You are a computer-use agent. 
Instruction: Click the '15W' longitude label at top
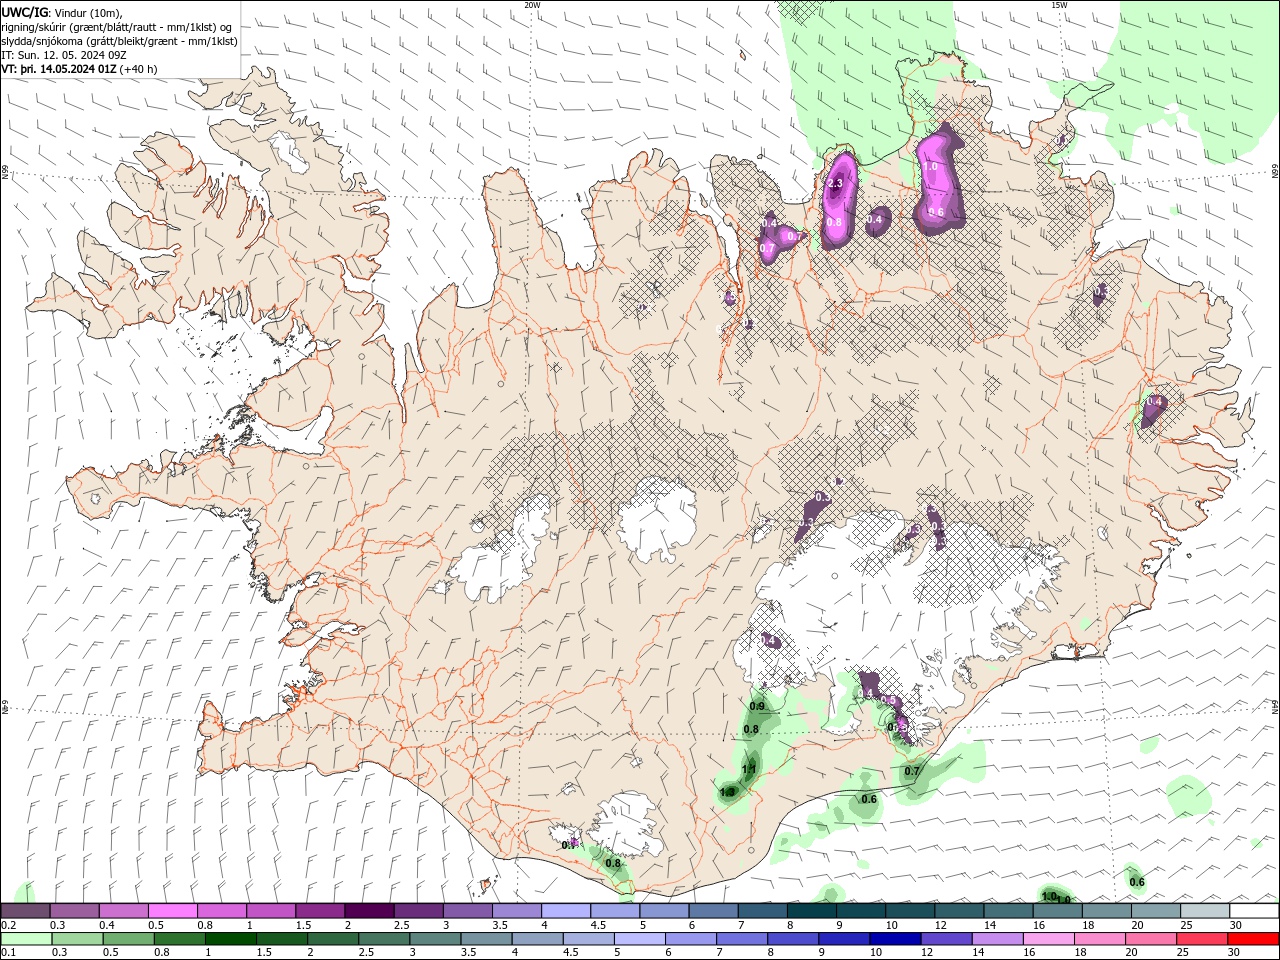pyautogui.click(x=1059, y=4)
